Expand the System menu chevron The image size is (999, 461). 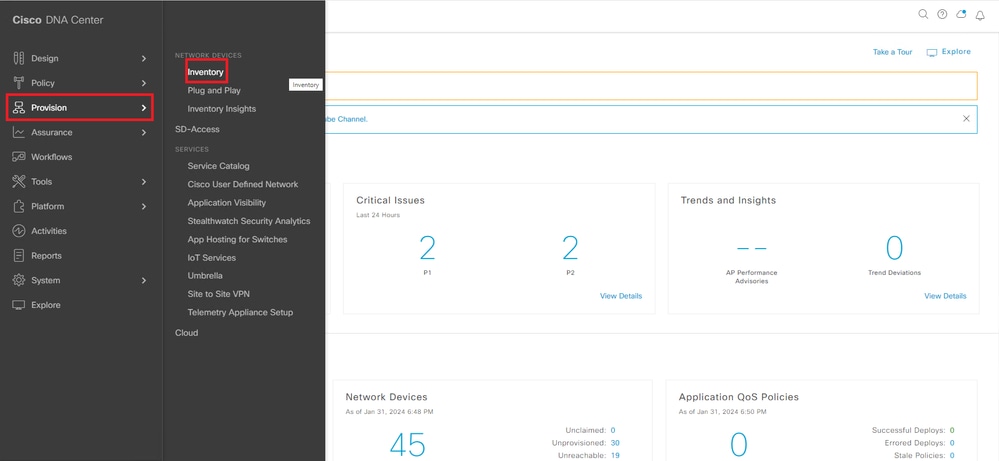tap(144, 280)
